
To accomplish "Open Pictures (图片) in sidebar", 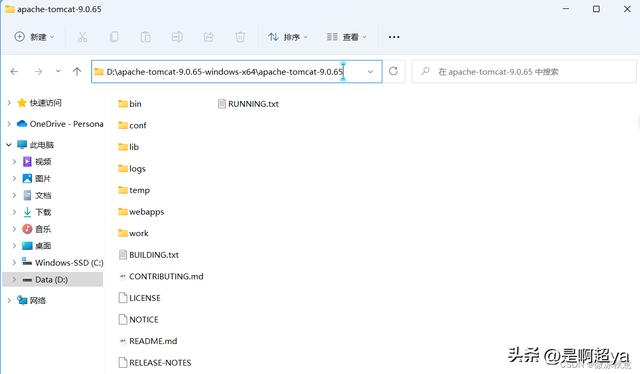I will click(37, 178).
